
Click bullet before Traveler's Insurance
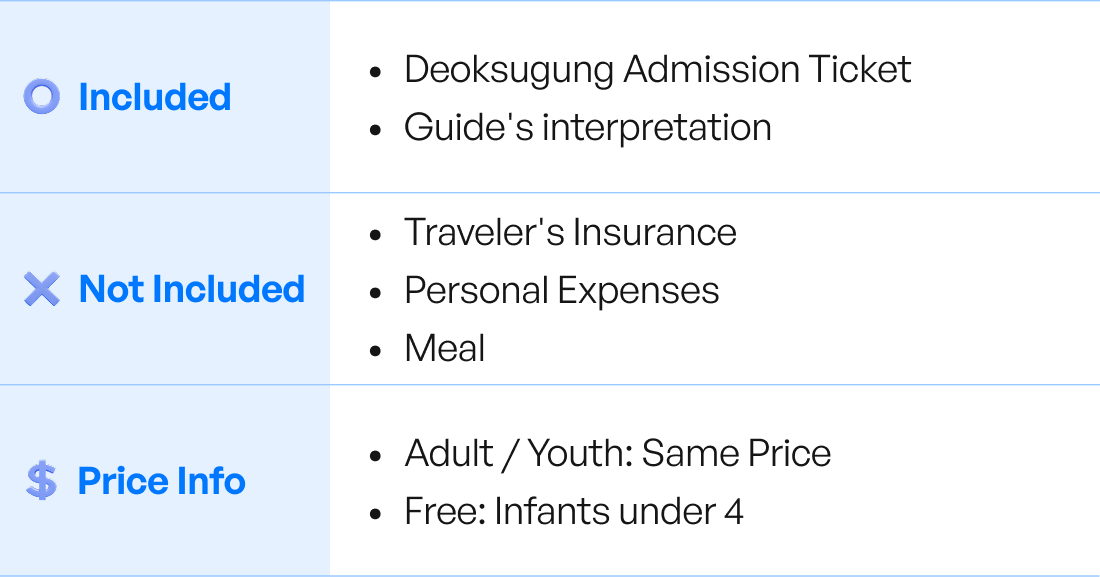point(375,235)
